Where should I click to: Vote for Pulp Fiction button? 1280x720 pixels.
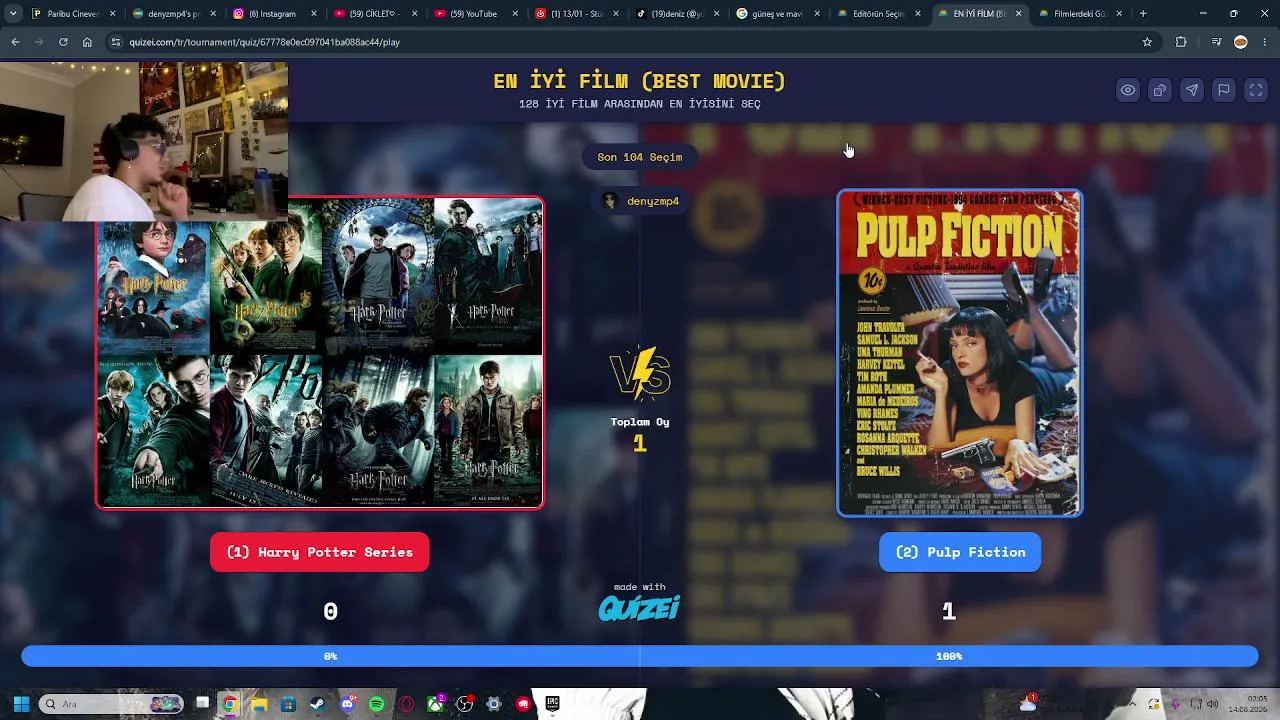pyautogui.click(x=960, y=552)
